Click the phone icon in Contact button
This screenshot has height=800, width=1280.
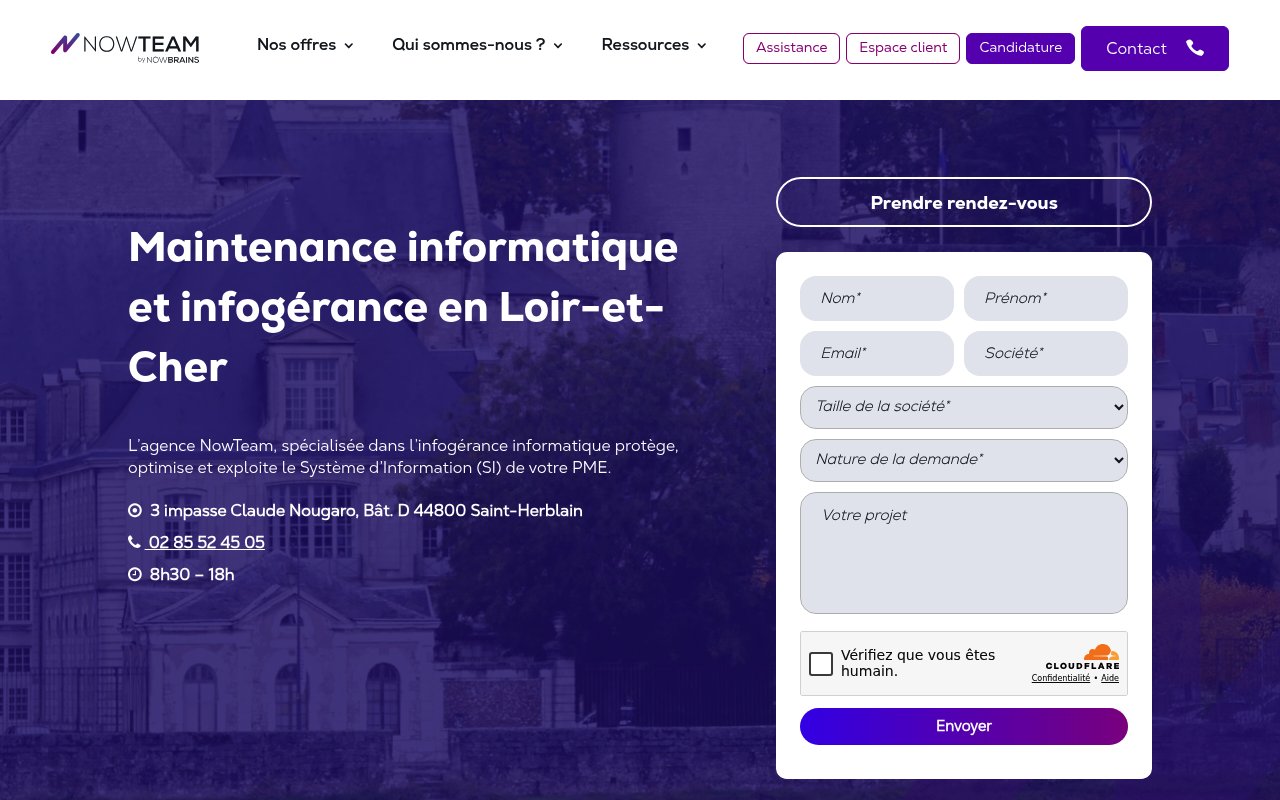[x=1195, y=48]
